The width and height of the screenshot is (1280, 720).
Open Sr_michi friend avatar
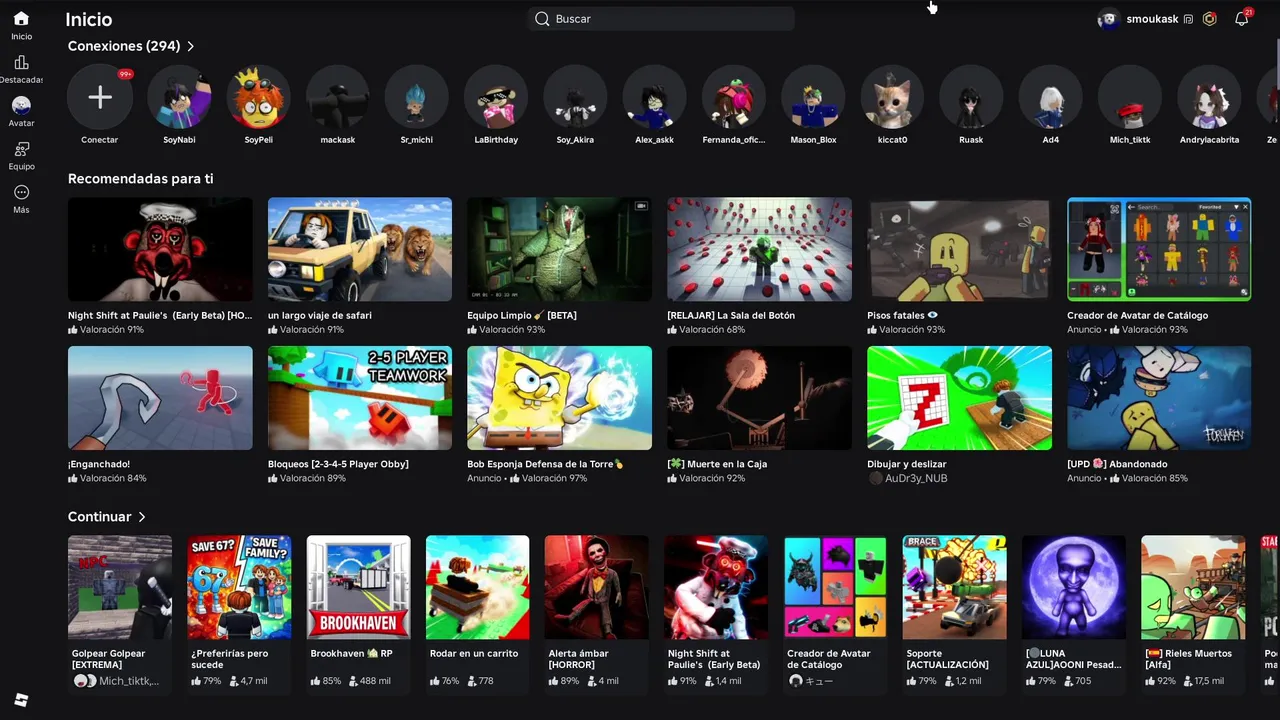click(x=417, y=97)
